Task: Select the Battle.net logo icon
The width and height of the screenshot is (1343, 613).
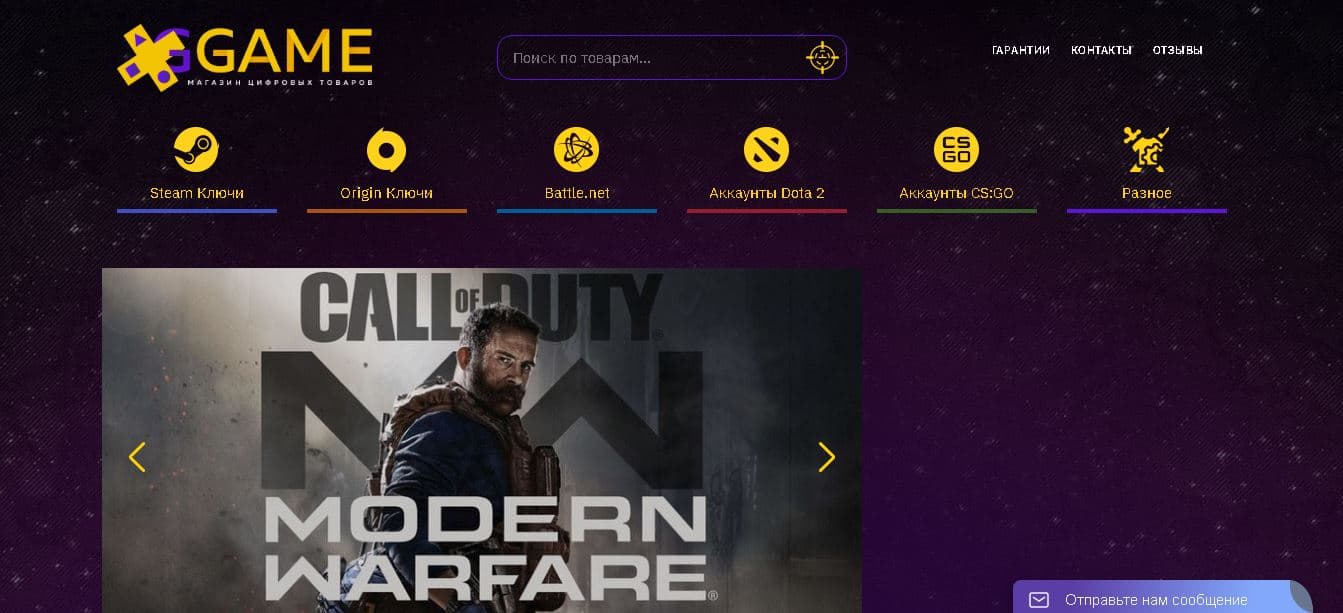Action: [576, 150]
